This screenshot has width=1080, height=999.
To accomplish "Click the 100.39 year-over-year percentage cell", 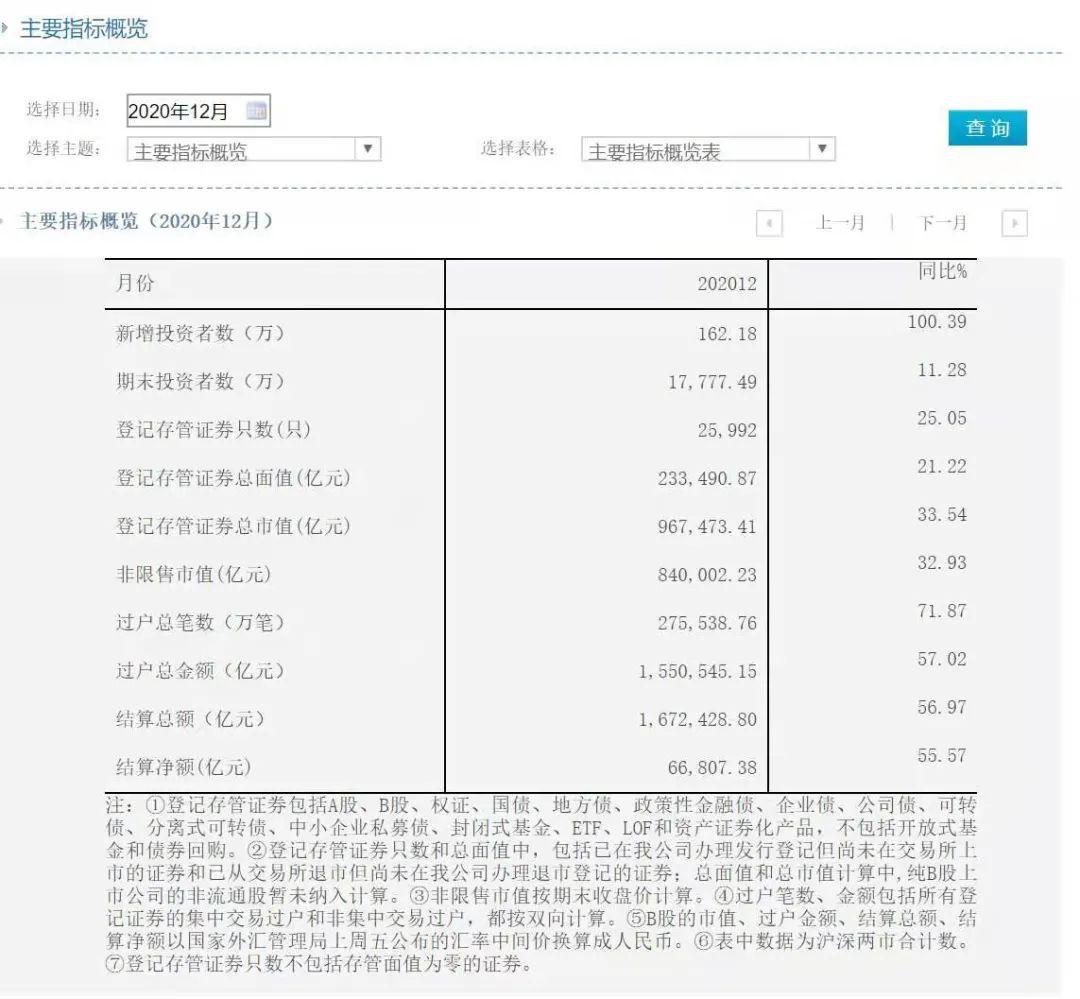I will click(937, 322).
